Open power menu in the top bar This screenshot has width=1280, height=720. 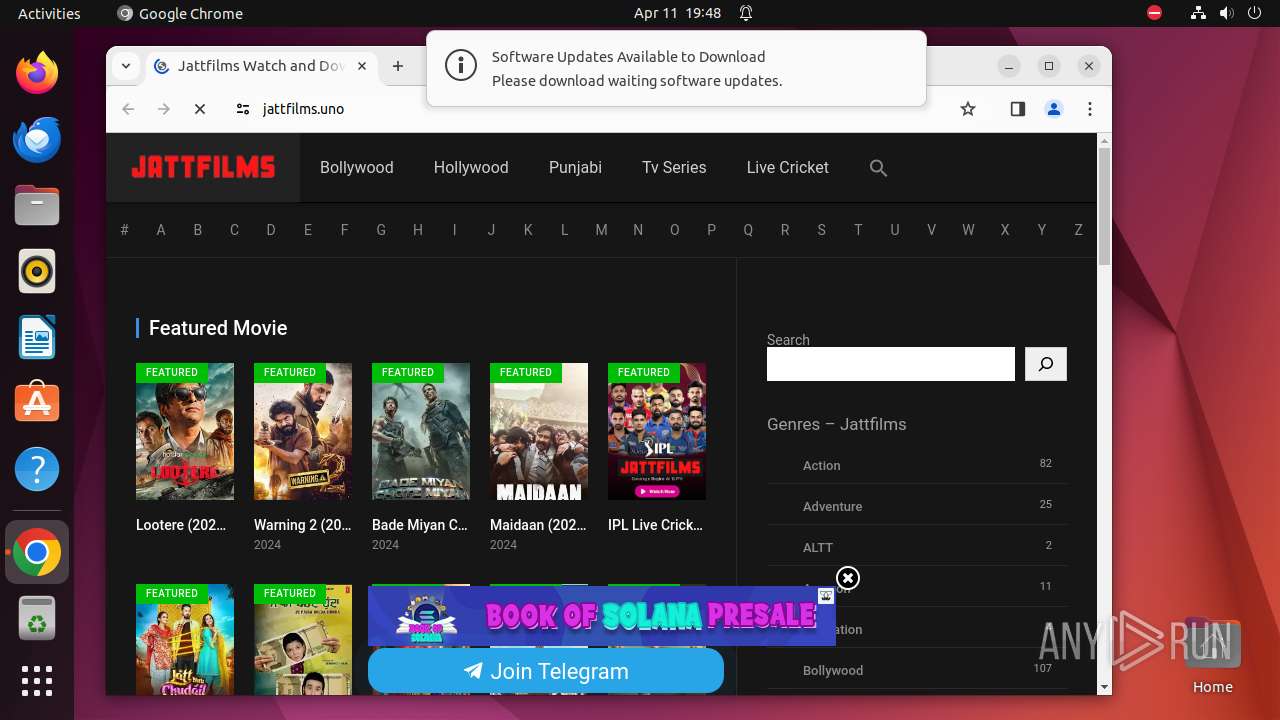point(1254,13)
